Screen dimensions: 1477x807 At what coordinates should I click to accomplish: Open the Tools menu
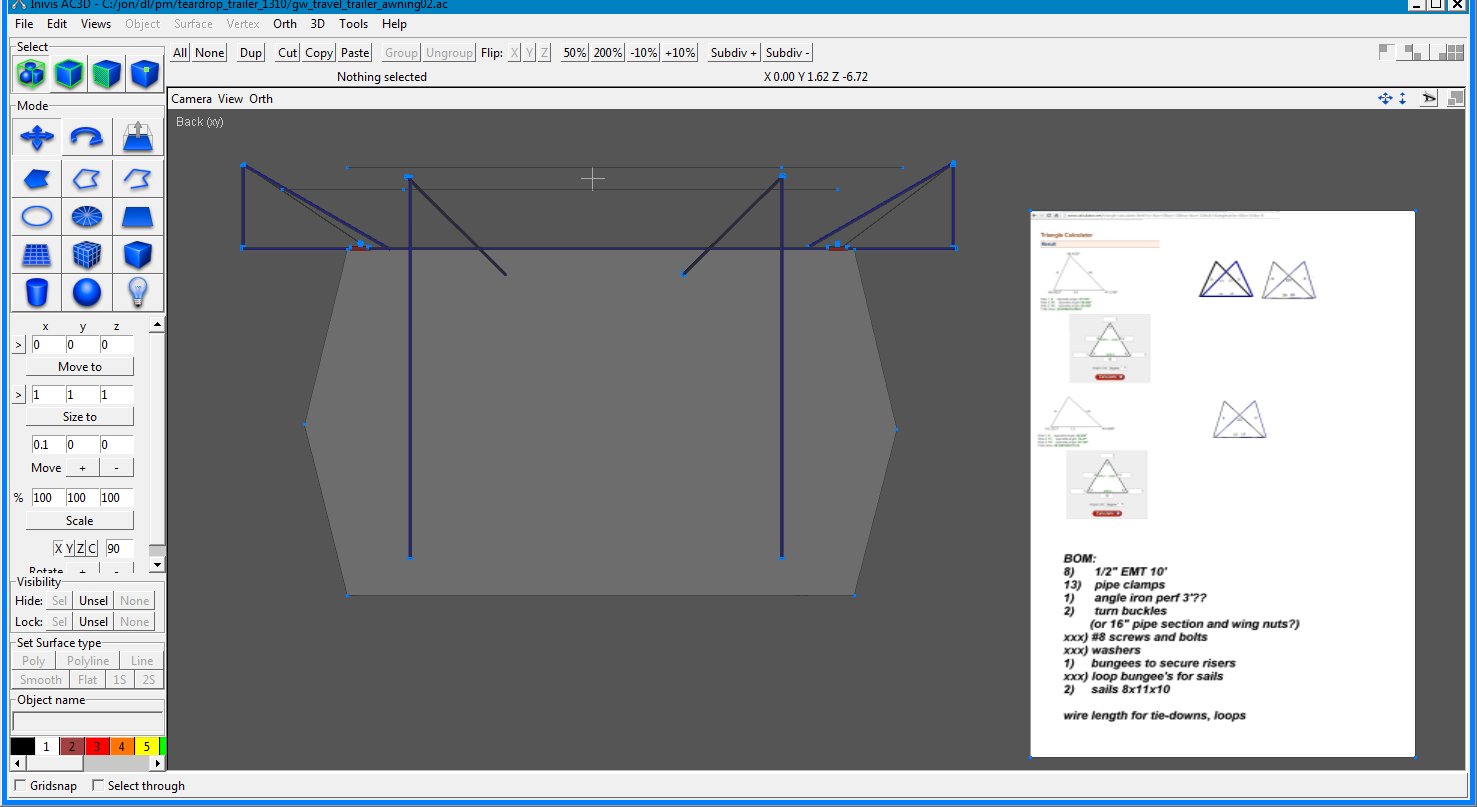point(353,24)
